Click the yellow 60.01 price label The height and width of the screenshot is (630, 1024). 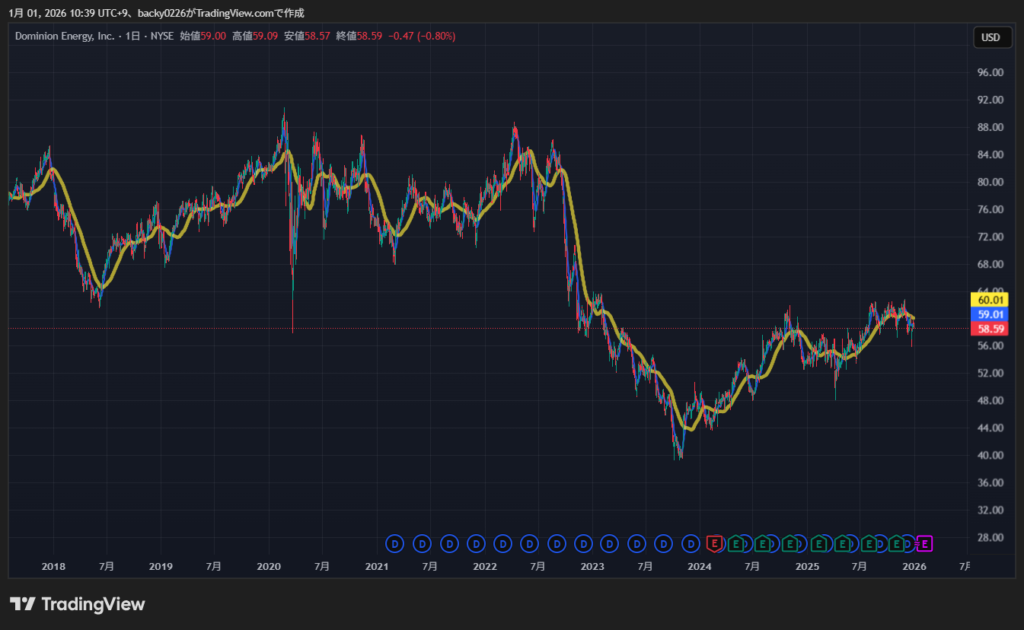tap(990, 299)
